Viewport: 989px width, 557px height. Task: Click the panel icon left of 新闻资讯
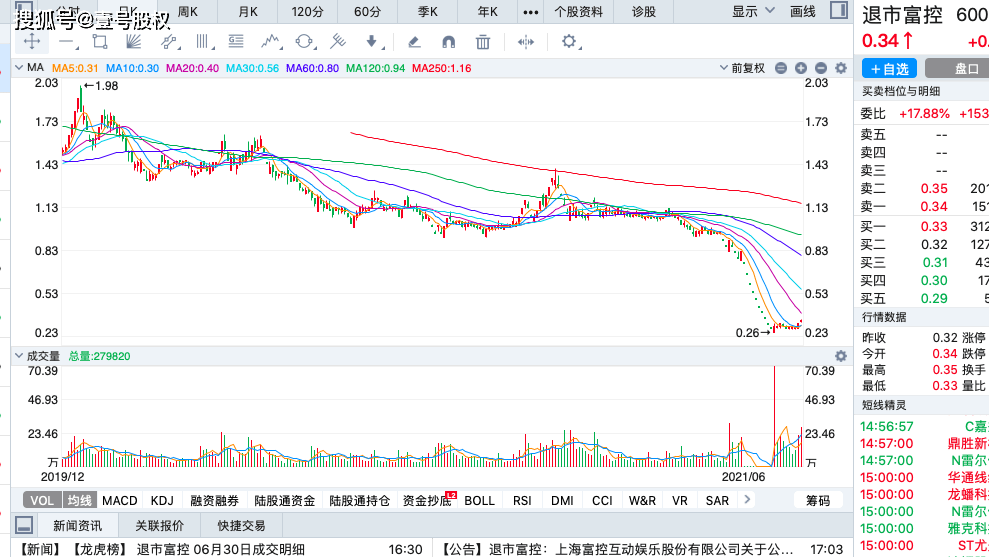pos(24,525)
